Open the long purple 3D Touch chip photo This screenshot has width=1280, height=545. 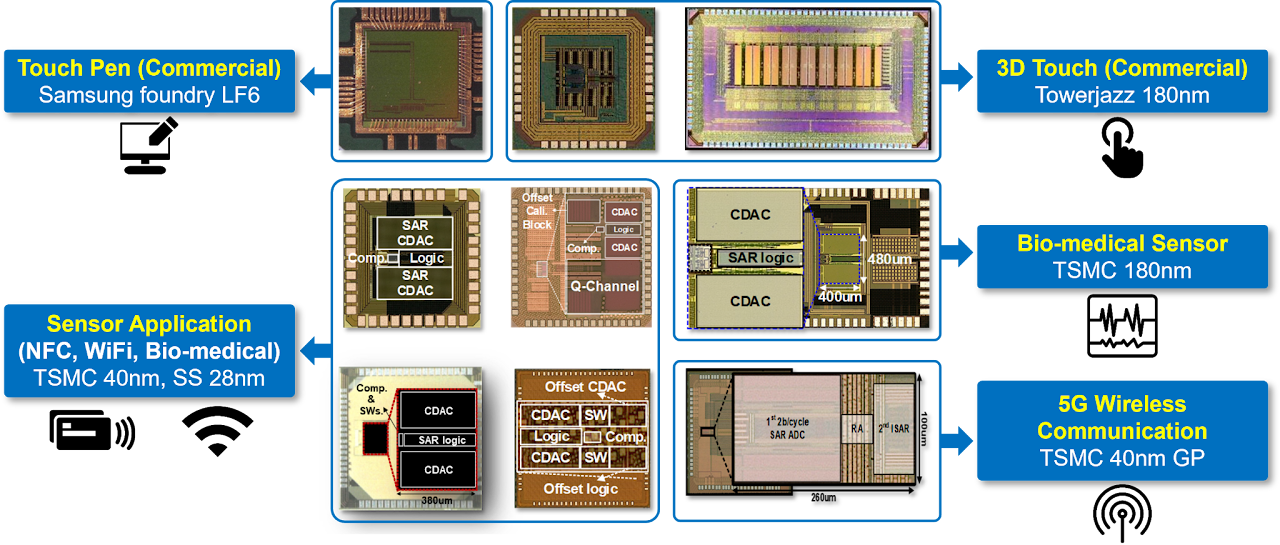809,80
